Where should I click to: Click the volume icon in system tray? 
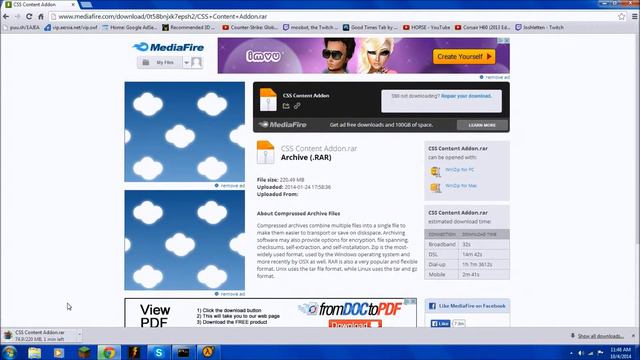pos(580,353)
